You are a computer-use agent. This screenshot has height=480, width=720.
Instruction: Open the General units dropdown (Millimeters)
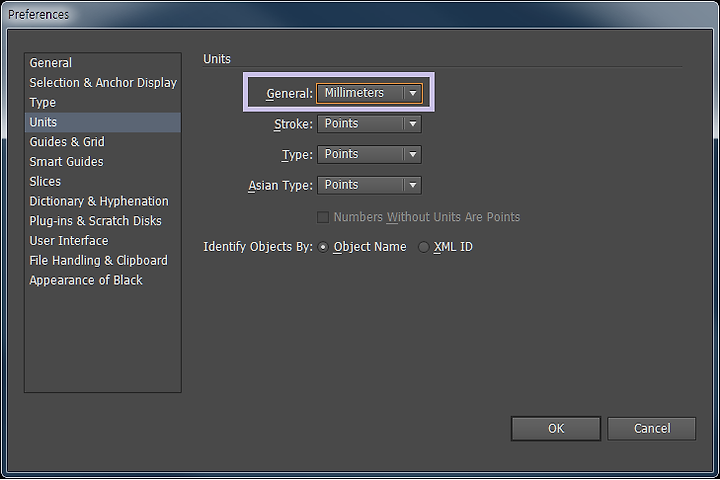[369, 93]
